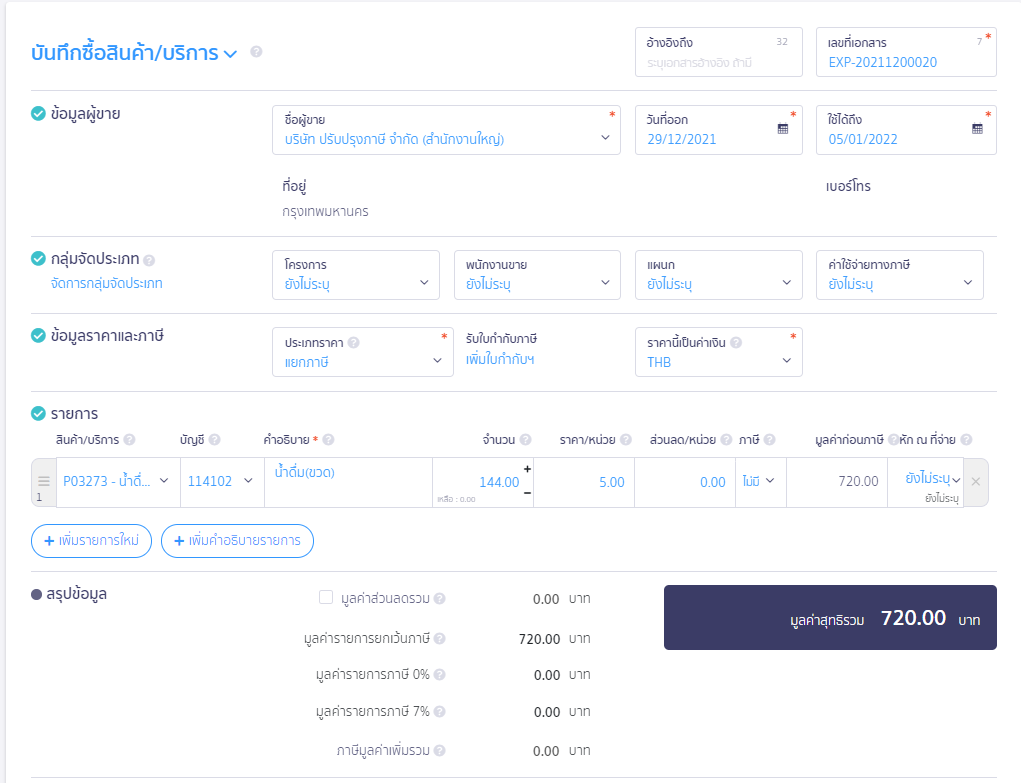
Task: Click help icon beside กลุ่มจัดประเภท
Action: click(149, 261)
